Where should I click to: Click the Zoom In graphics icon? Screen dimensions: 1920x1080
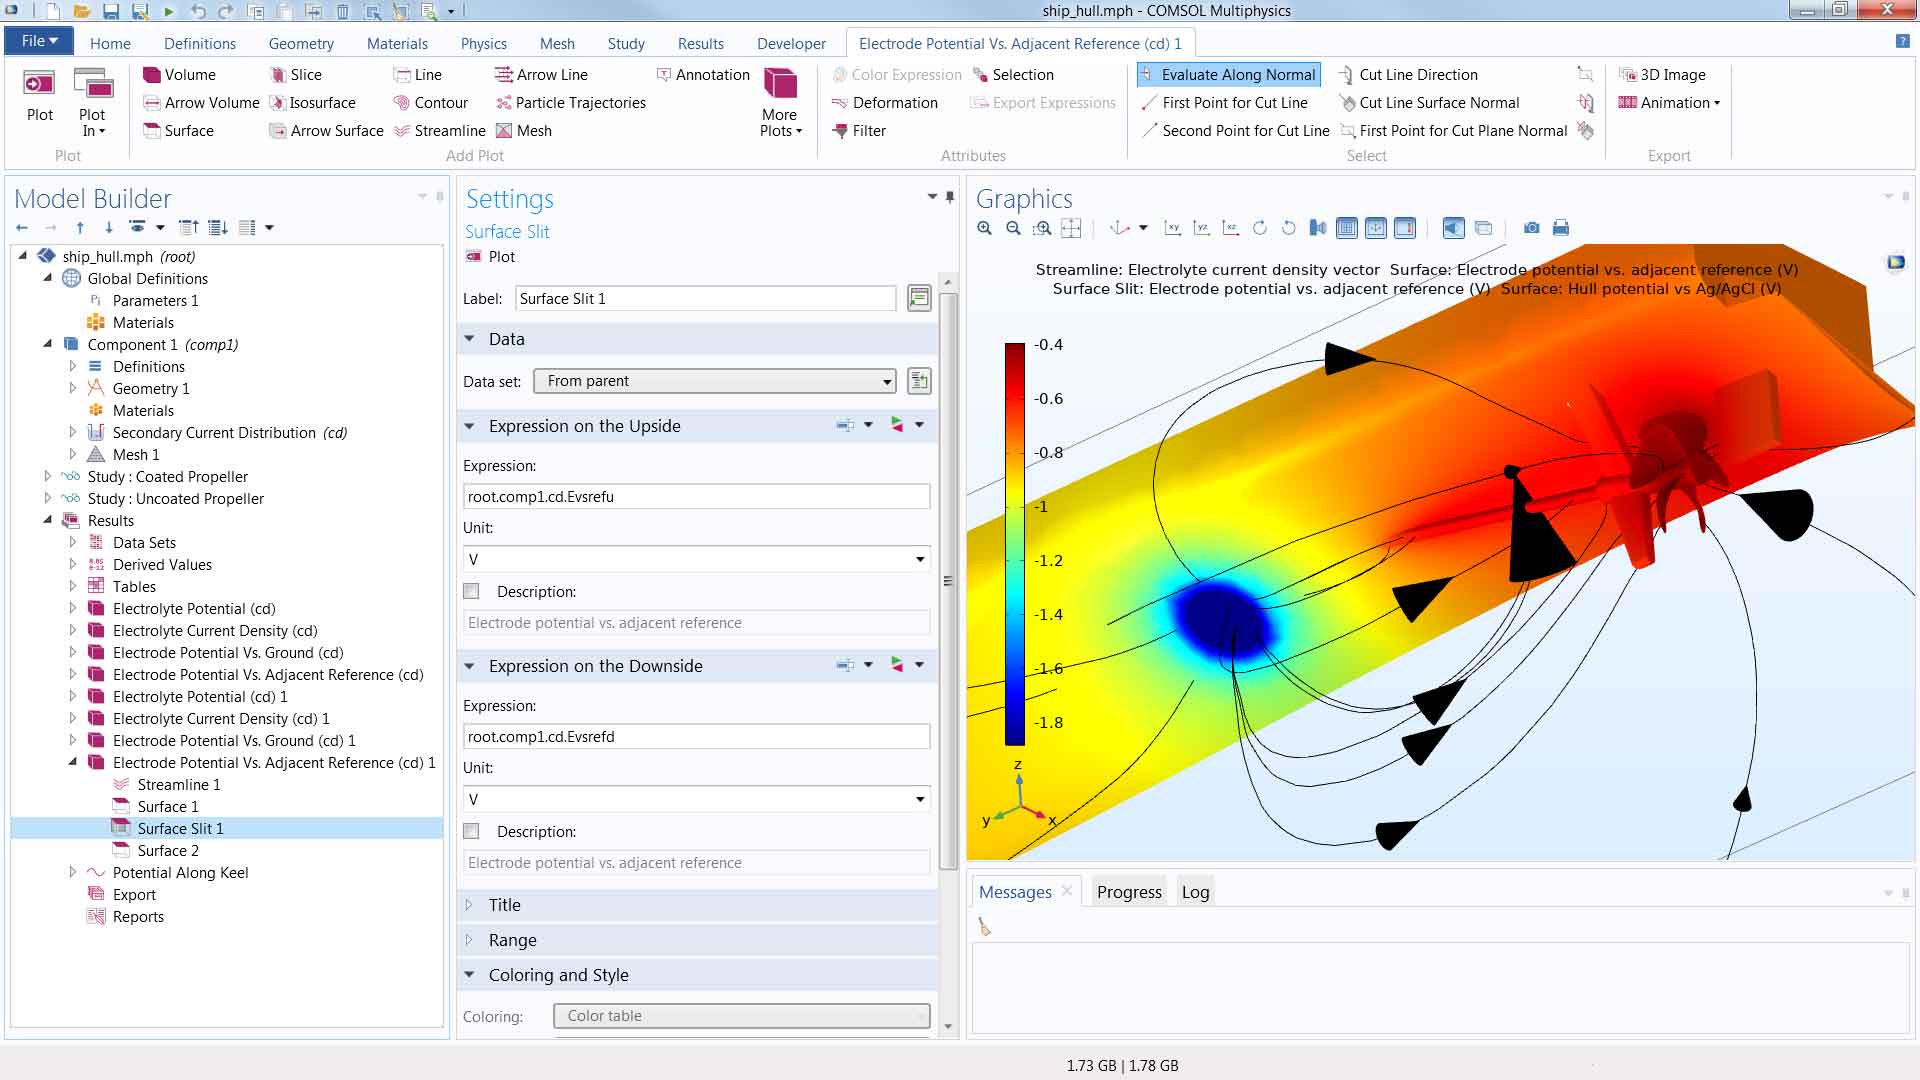(x=985, y=228)
